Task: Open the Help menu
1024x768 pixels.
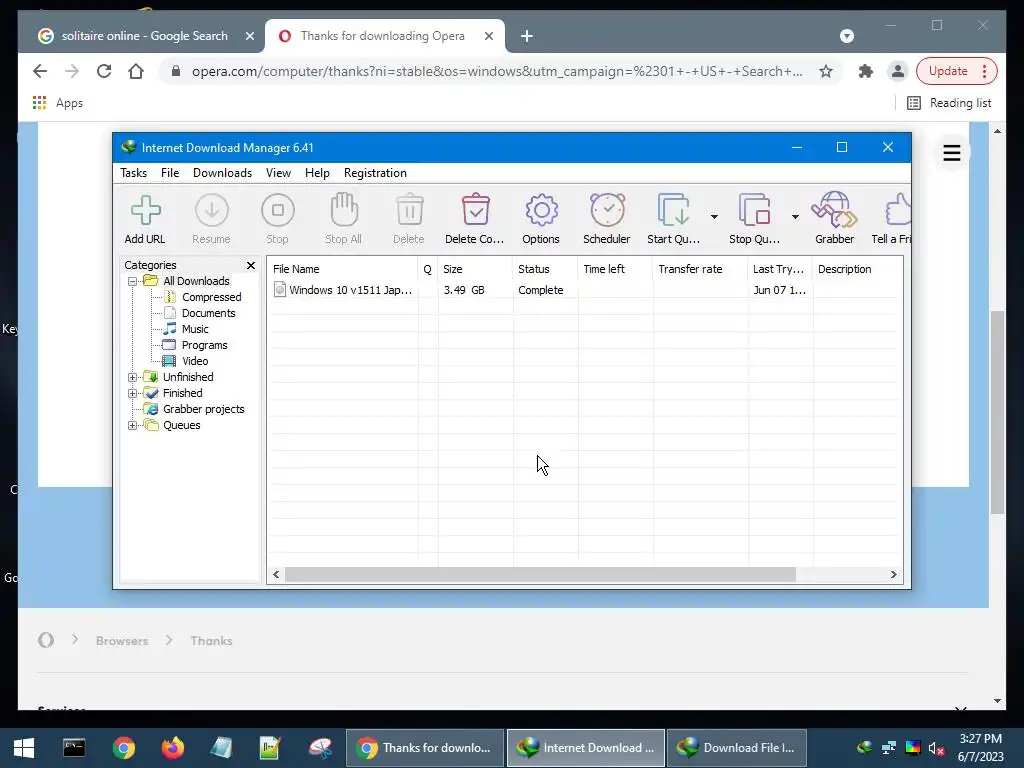Action: click(317, 173)
